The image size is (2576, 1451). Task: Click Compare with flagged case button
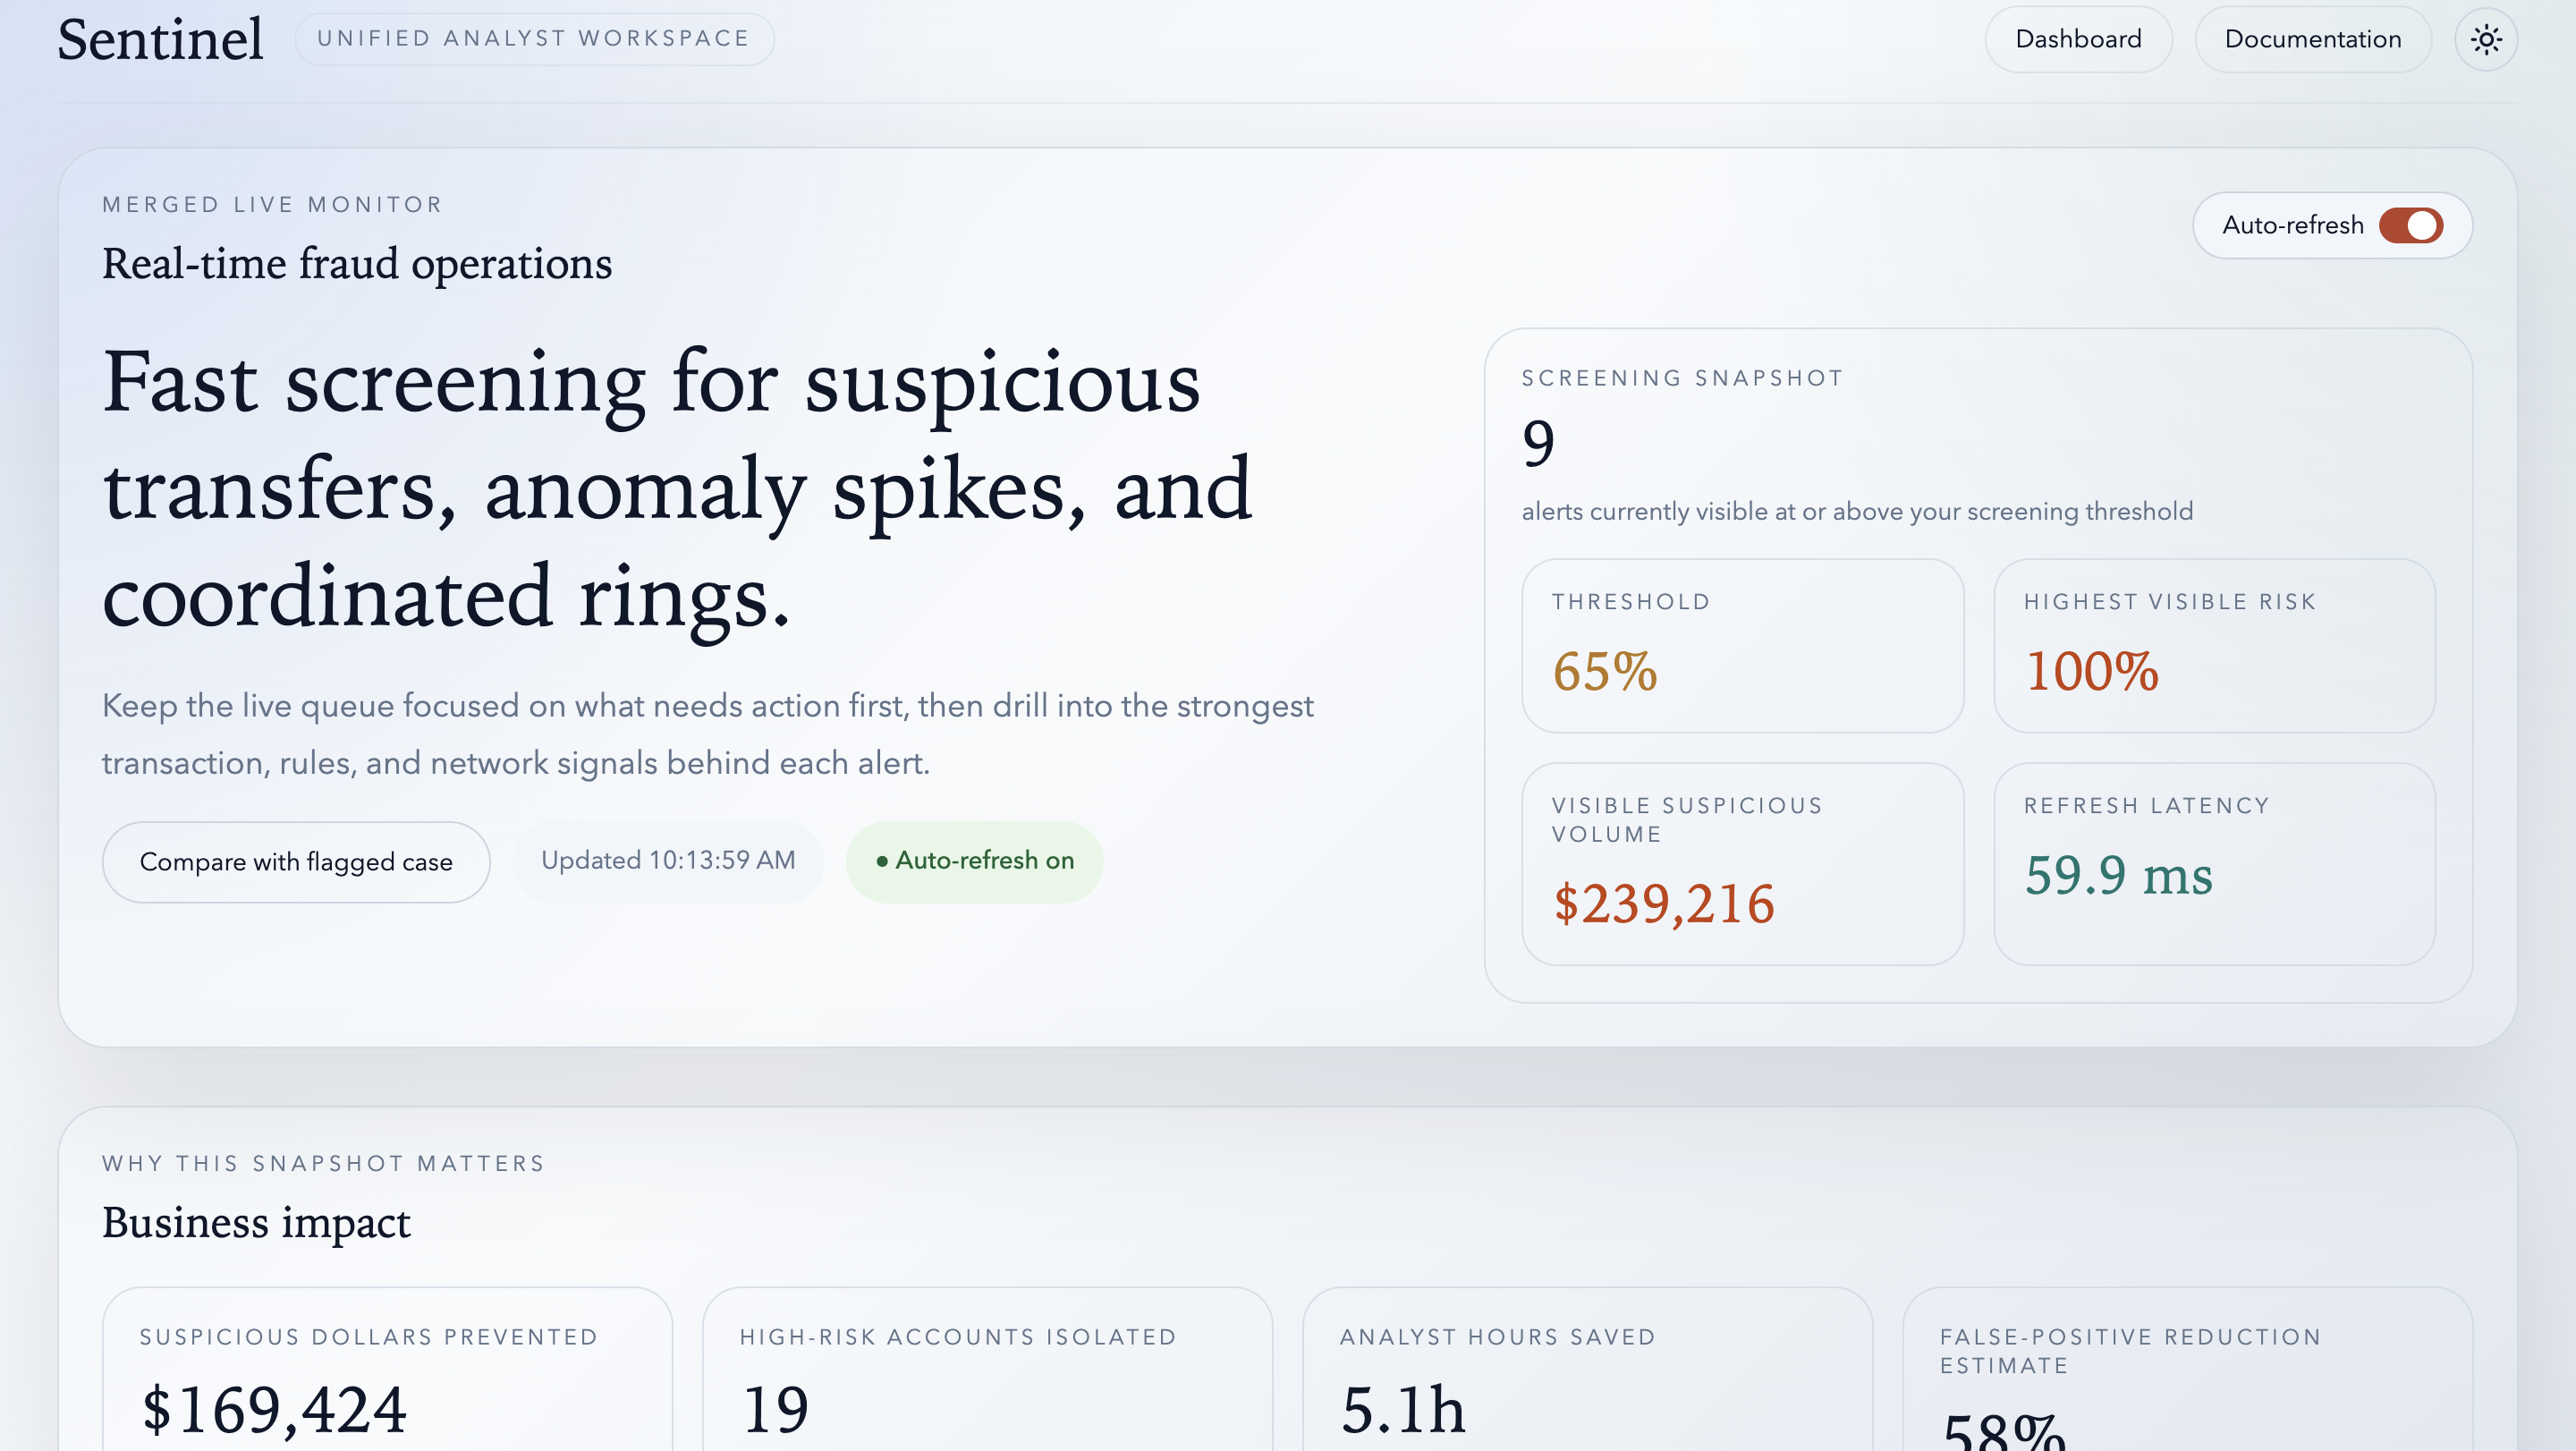(x=296, y=861)
